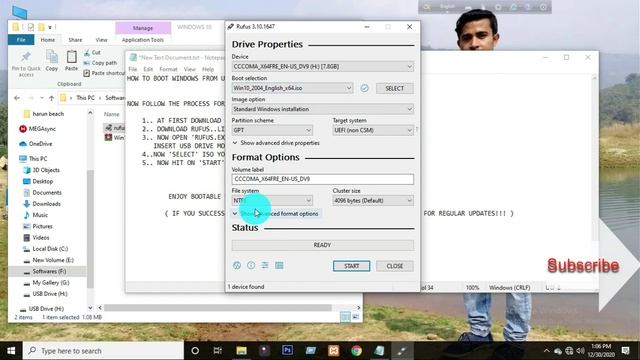The image size is (640, 360).
Task: Click the clock showing 1:06 PM
Action: (x=601, y=347)
